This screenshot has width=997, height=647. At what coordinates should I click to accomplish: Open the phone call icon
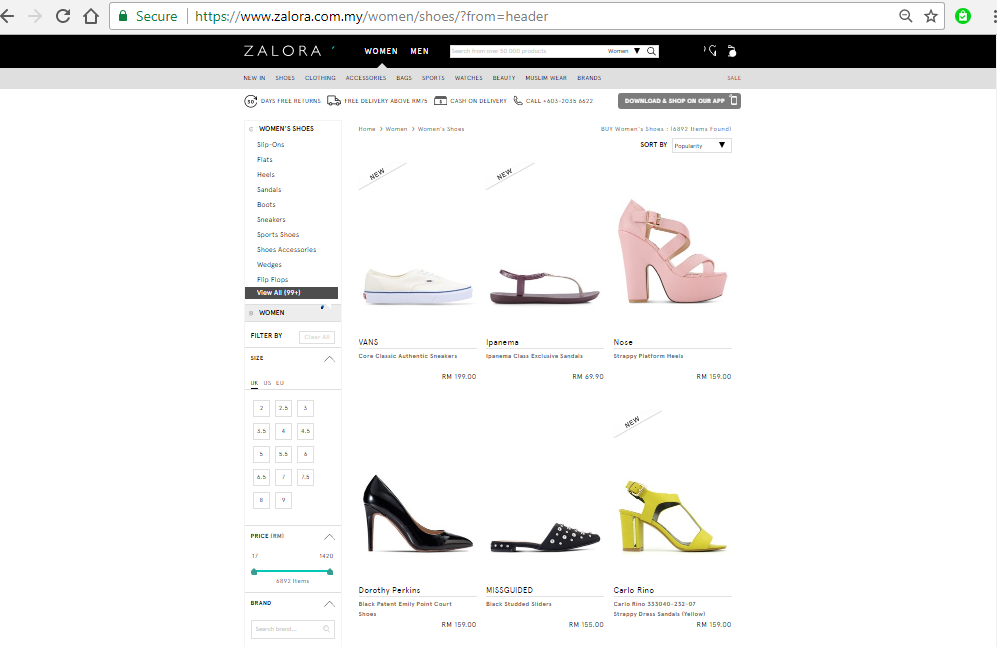click(x=518, y=100)
